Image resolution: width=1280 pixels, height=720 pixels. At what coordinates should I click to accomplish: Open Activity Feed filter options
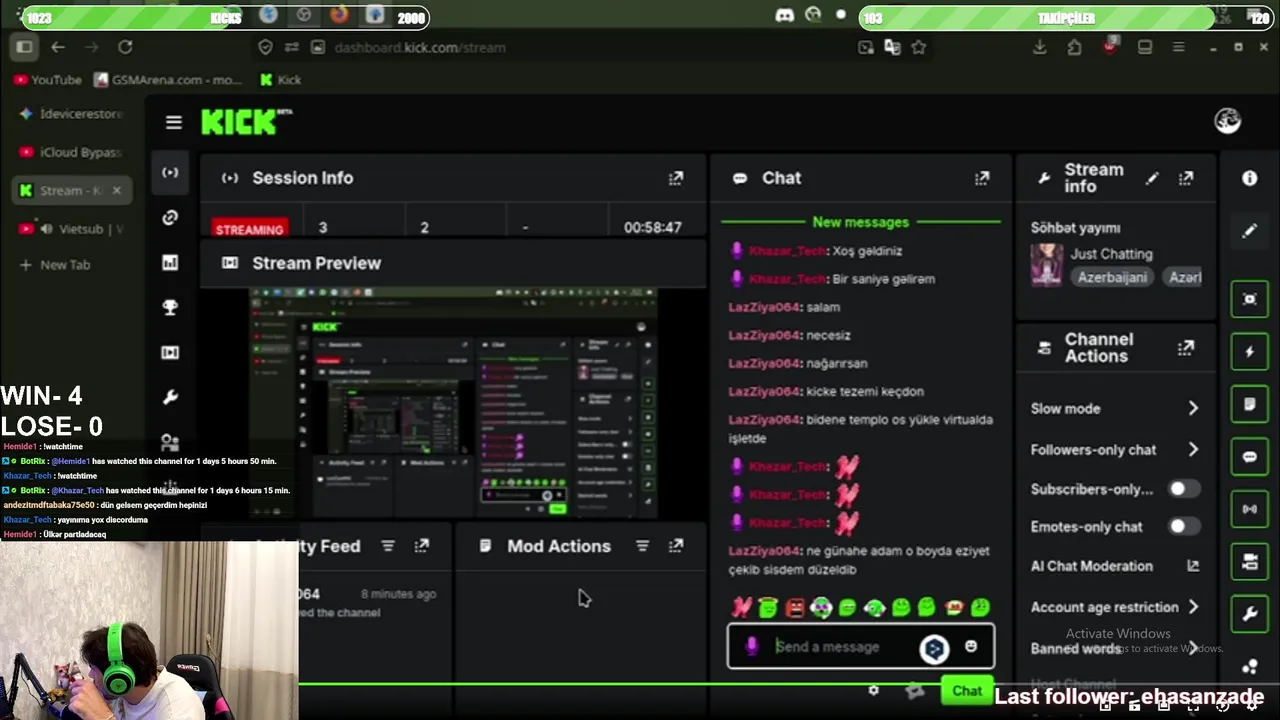click(x=388, y=546)
